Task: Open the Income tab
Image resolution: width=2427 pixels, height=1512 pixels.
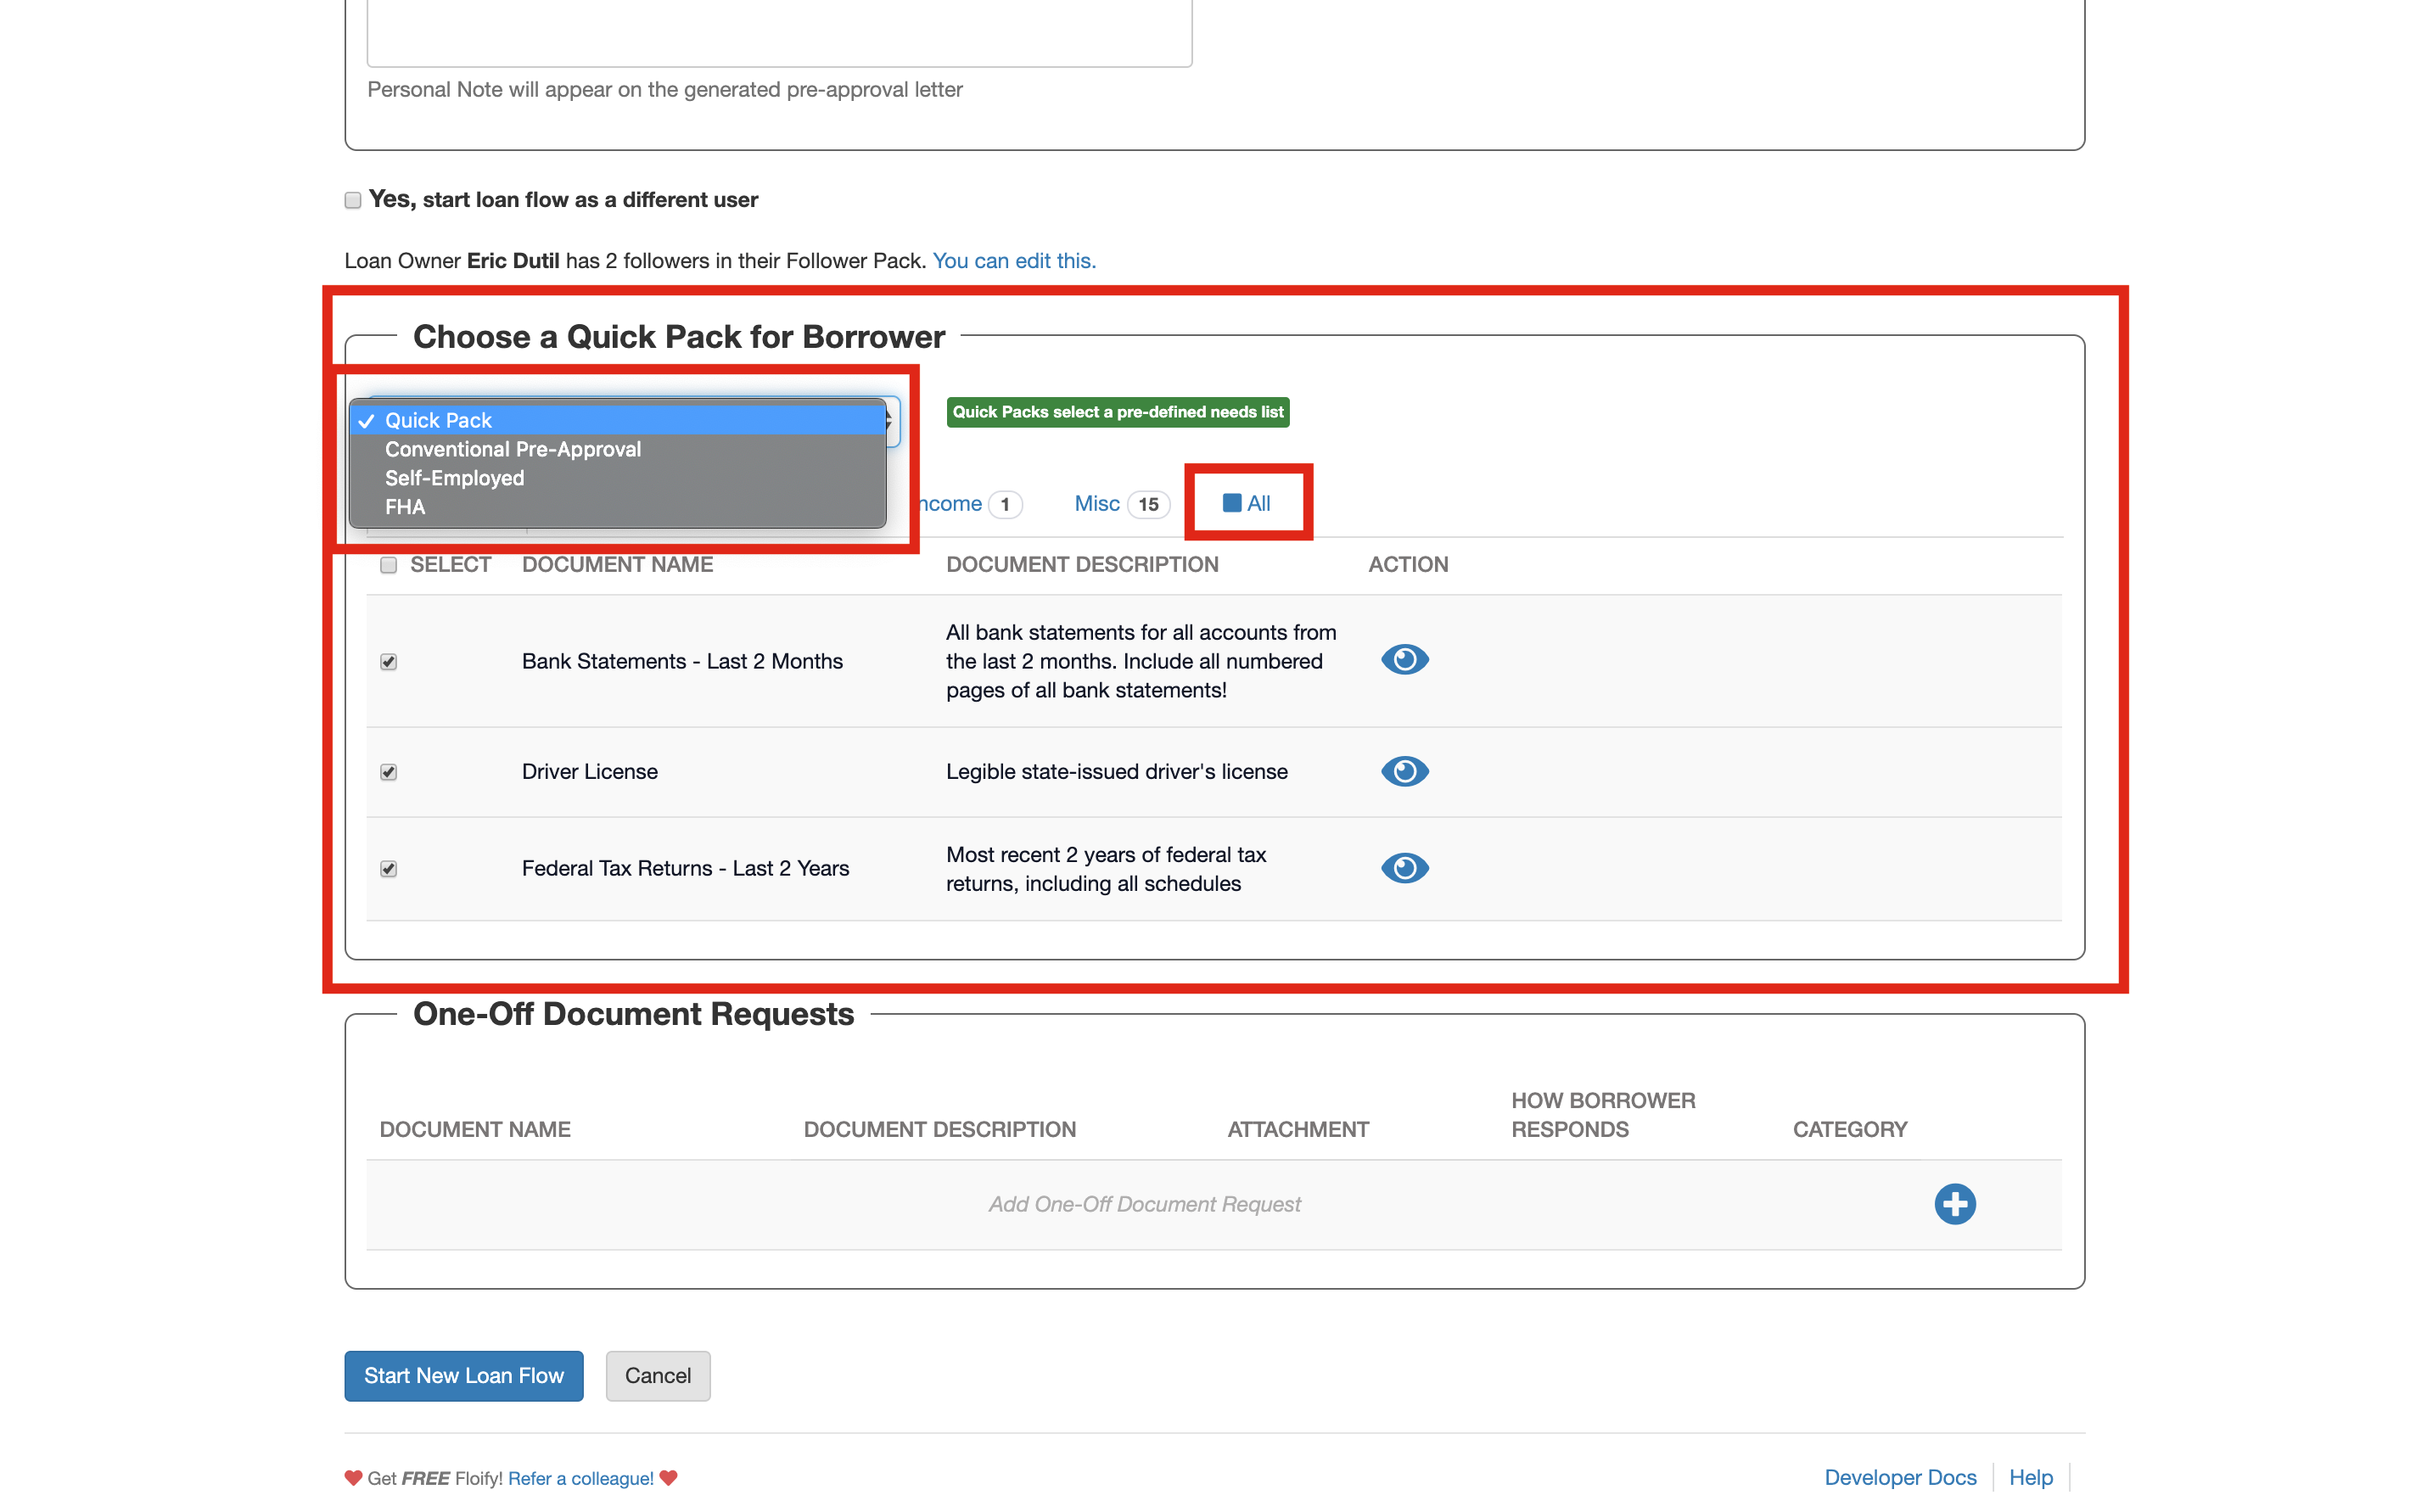Action: (x=952, y=504)
